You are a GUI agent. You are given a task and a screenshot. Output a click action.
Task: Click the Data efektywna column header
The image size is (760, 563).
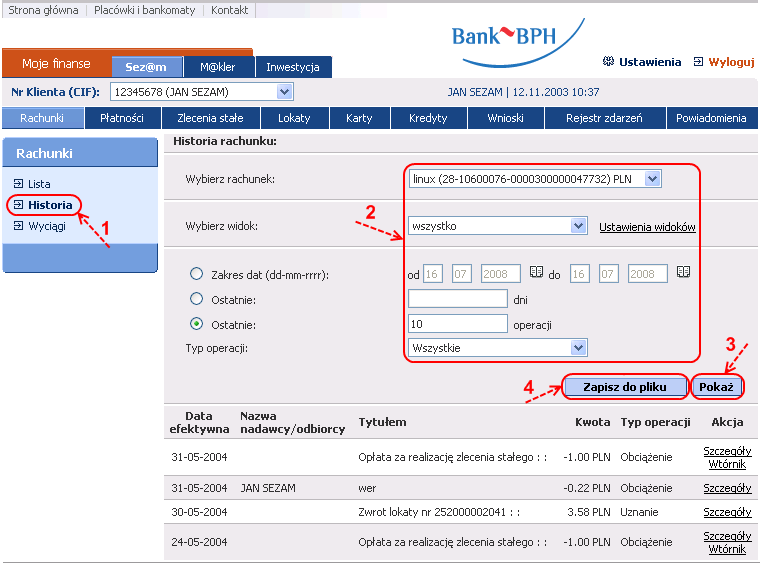point(199,422)
